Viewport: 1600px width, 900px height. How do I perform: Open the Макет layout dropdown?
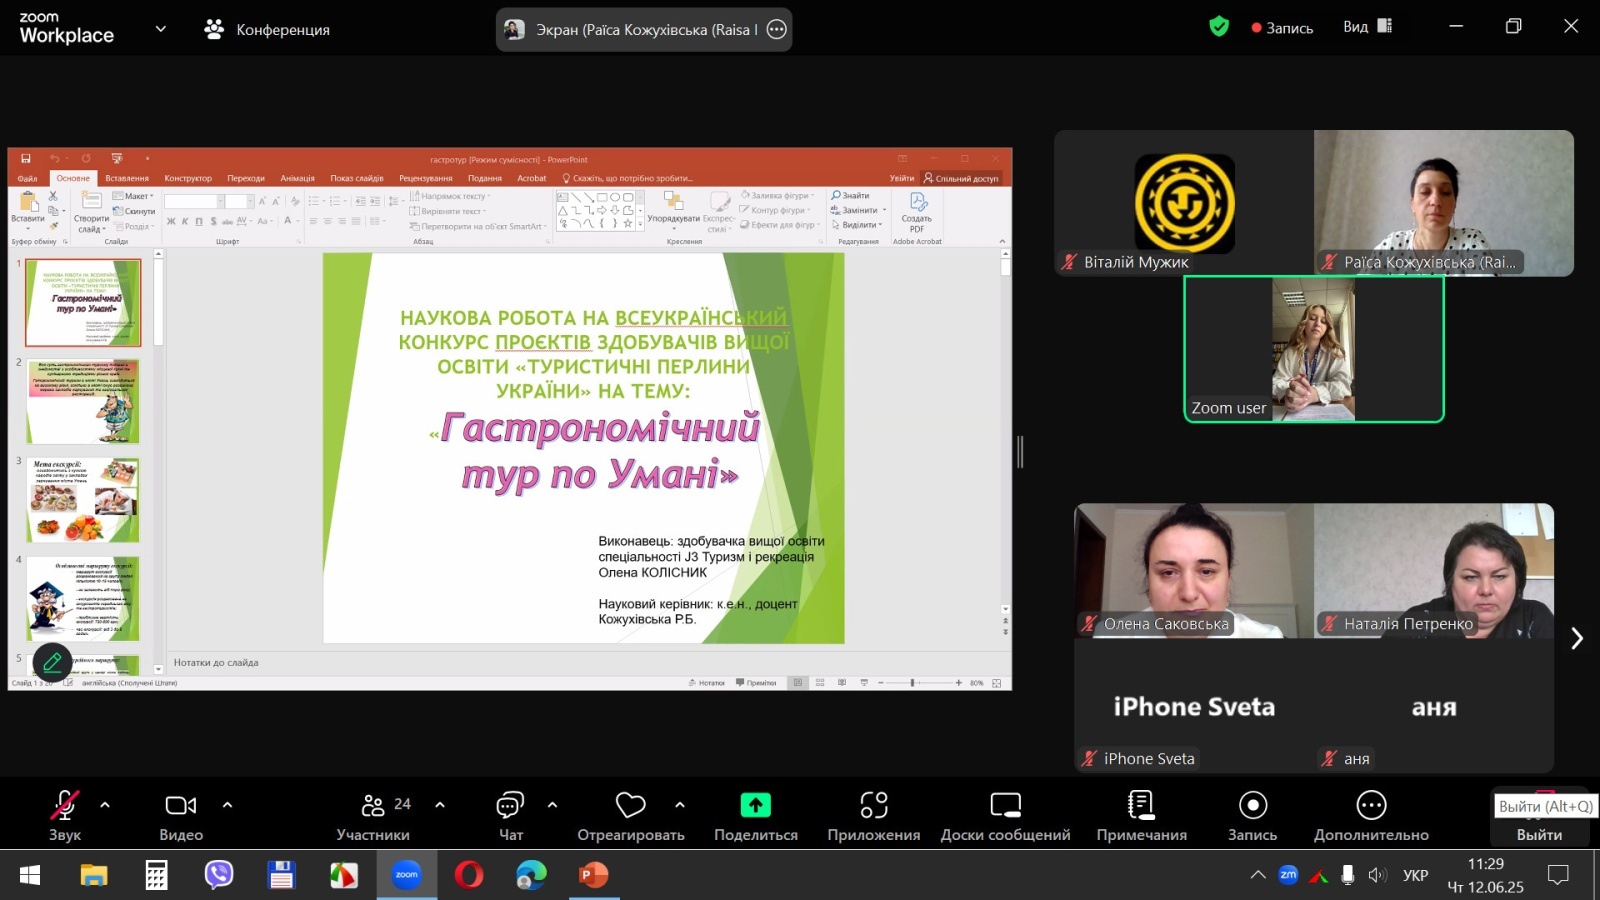[134, 196]
